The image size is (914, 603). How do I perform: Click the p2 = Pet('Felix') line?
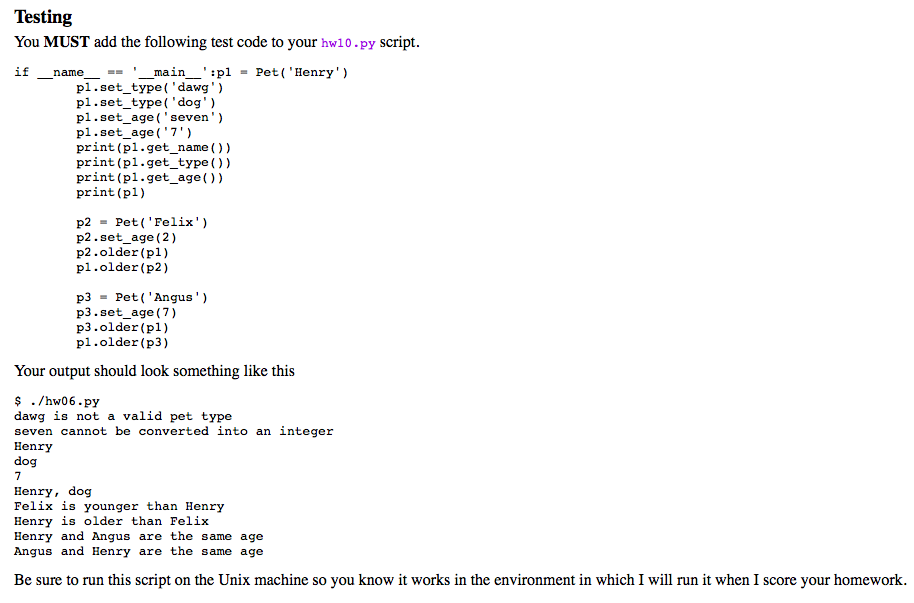pyautogui.click(x=142, y=222)
